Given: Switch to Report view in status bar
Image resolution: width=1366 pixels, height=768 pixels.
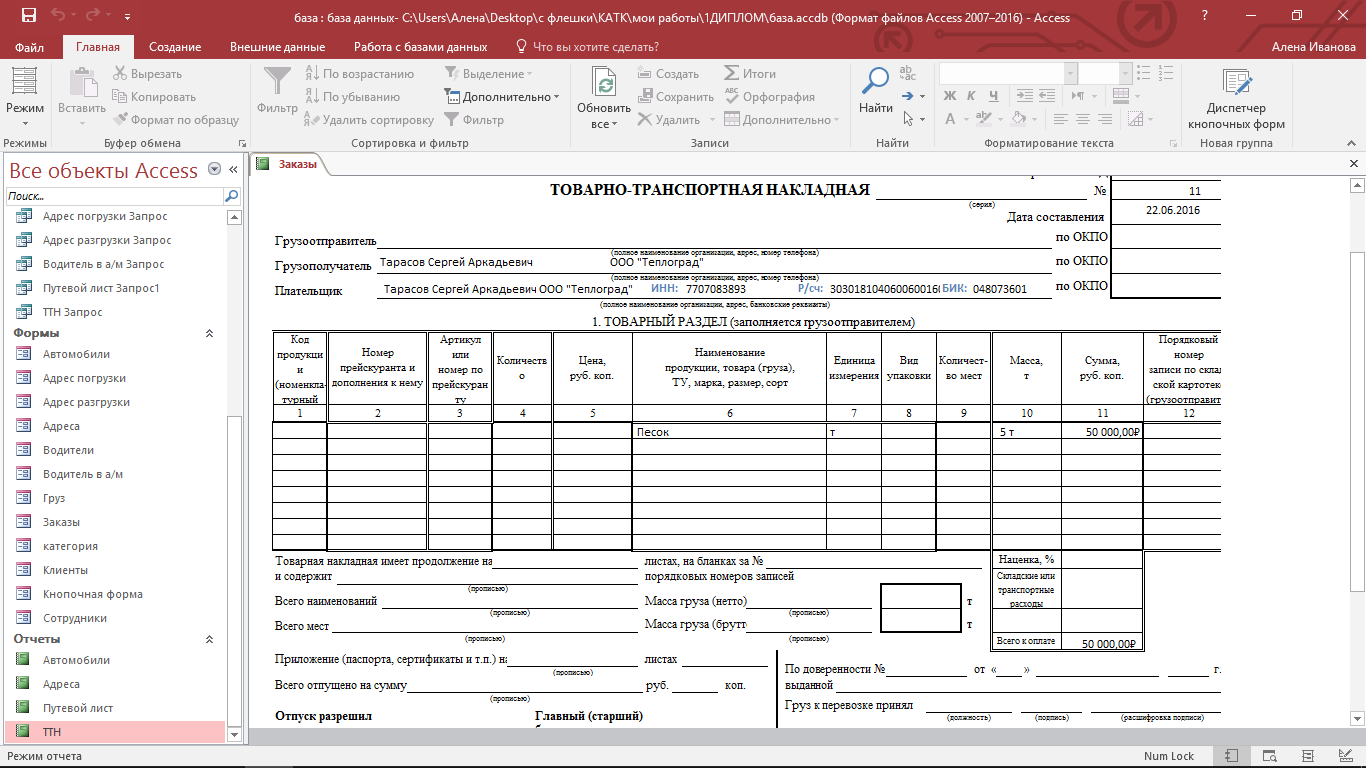Looking at the screenshot, I should [x=1232, y=756].
